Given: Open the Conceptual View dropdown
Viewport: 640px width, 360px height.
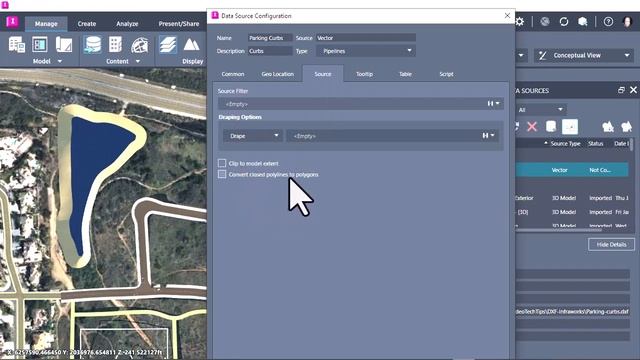Looking at the screenshot, I should tap(584, 55).
